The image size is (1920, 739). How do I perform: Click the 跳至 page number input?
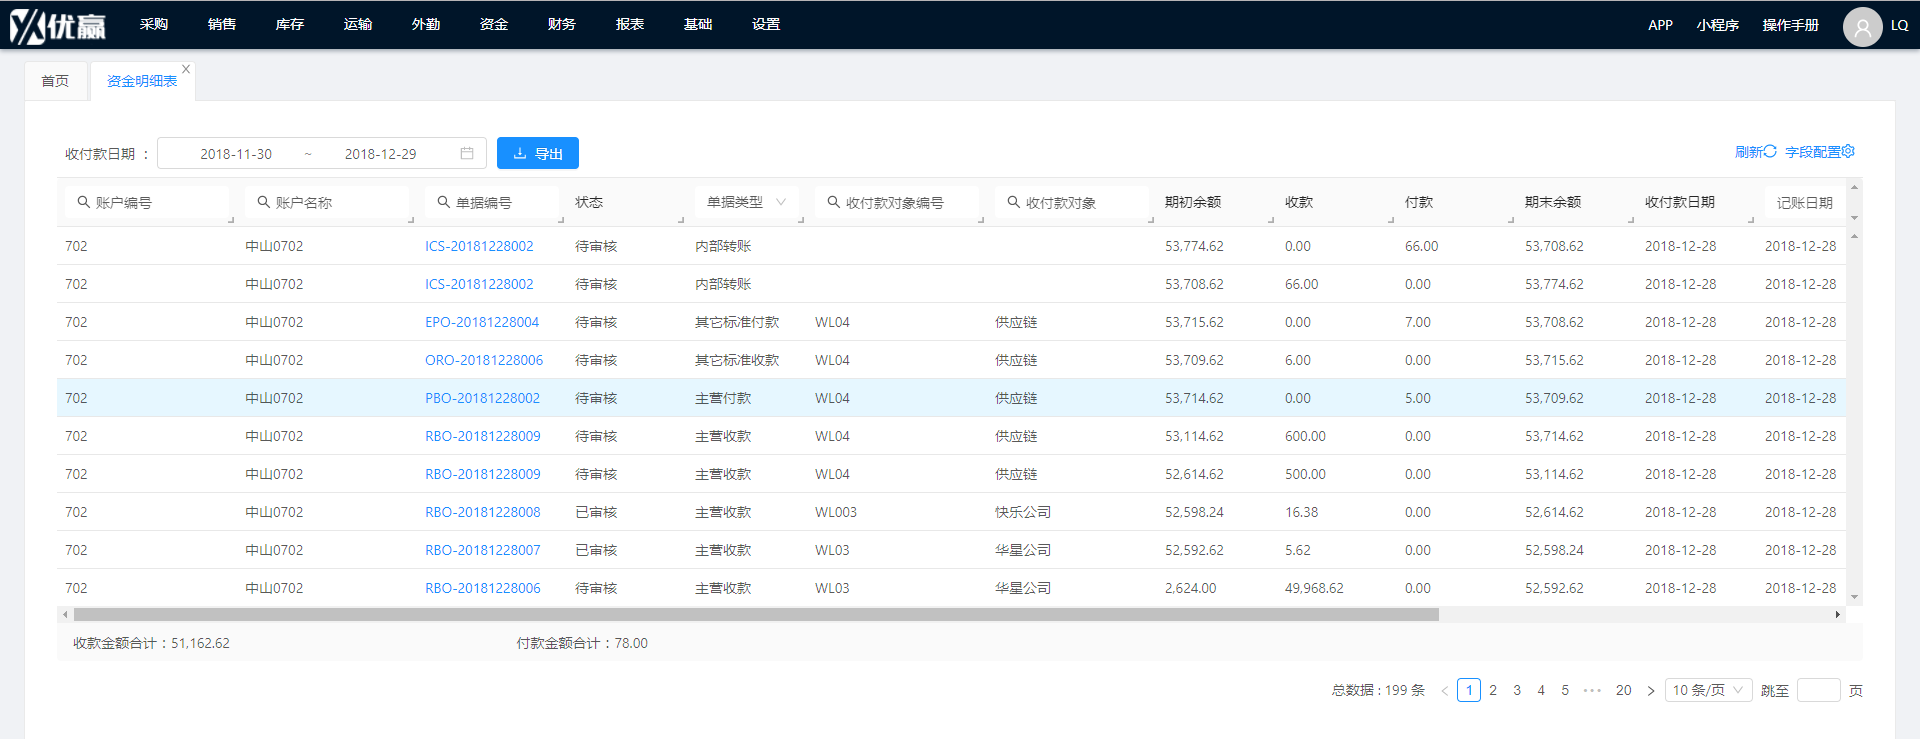pos(1818,690)
